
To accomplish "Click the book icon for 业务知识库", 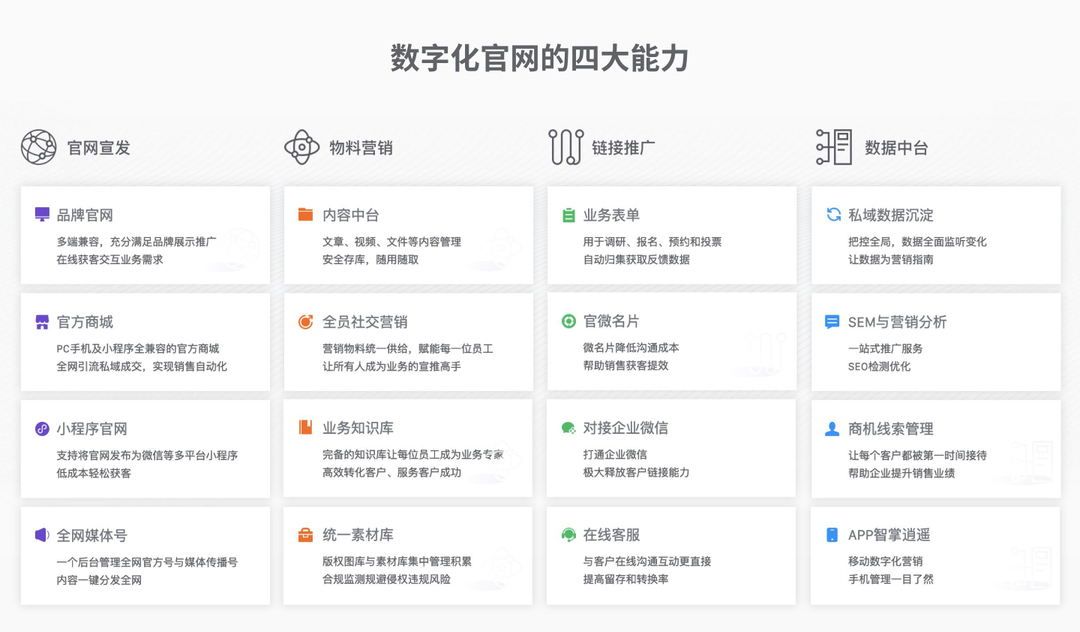I will tap(305, 428).
